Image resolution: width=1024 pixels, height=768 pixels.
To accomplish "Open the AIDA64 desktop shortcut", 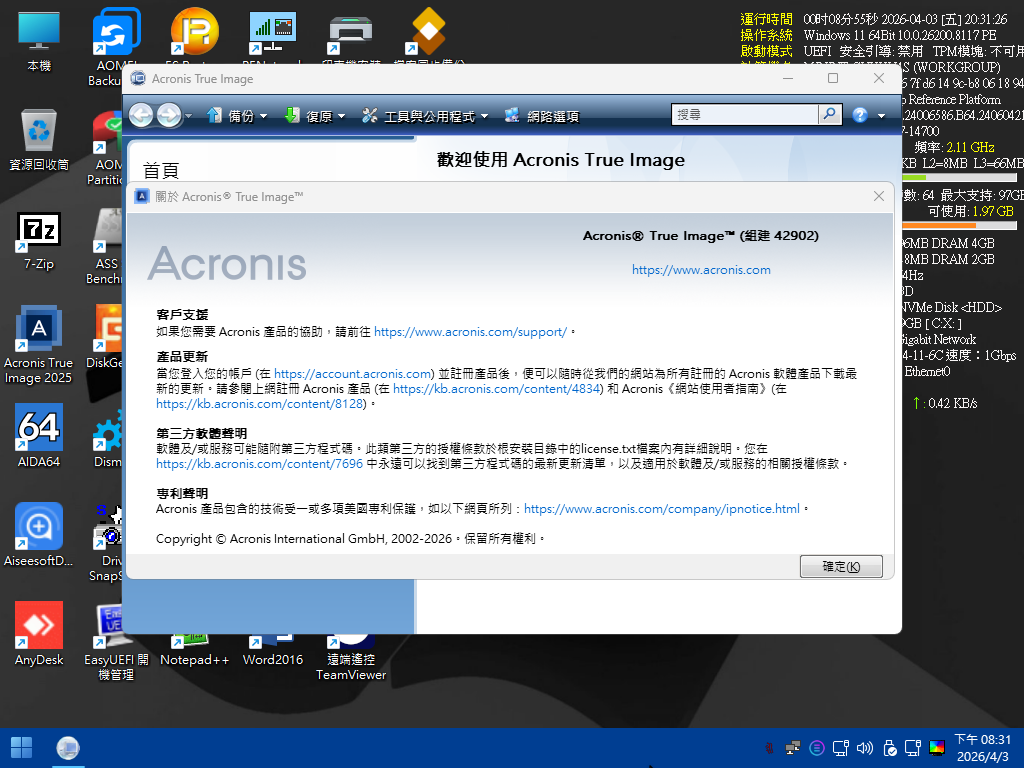I will [x=39, y=428].
